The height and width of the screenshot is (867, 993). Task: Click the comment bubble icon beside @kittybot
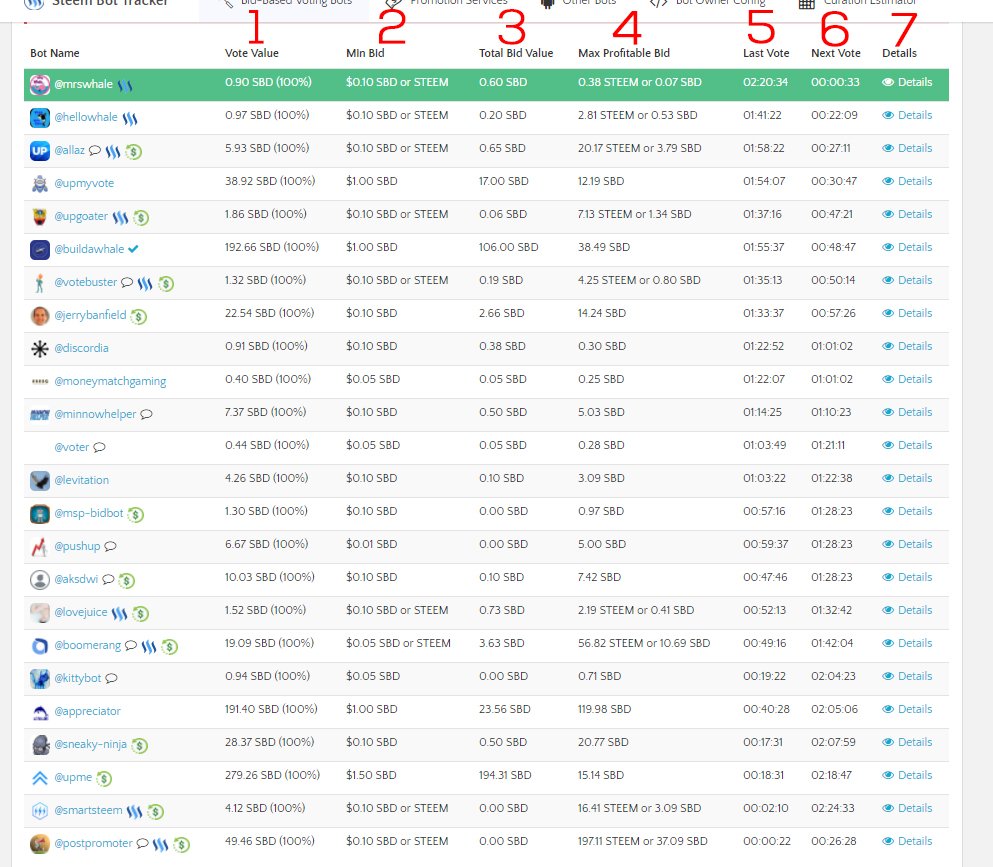[x=111, y=678]
